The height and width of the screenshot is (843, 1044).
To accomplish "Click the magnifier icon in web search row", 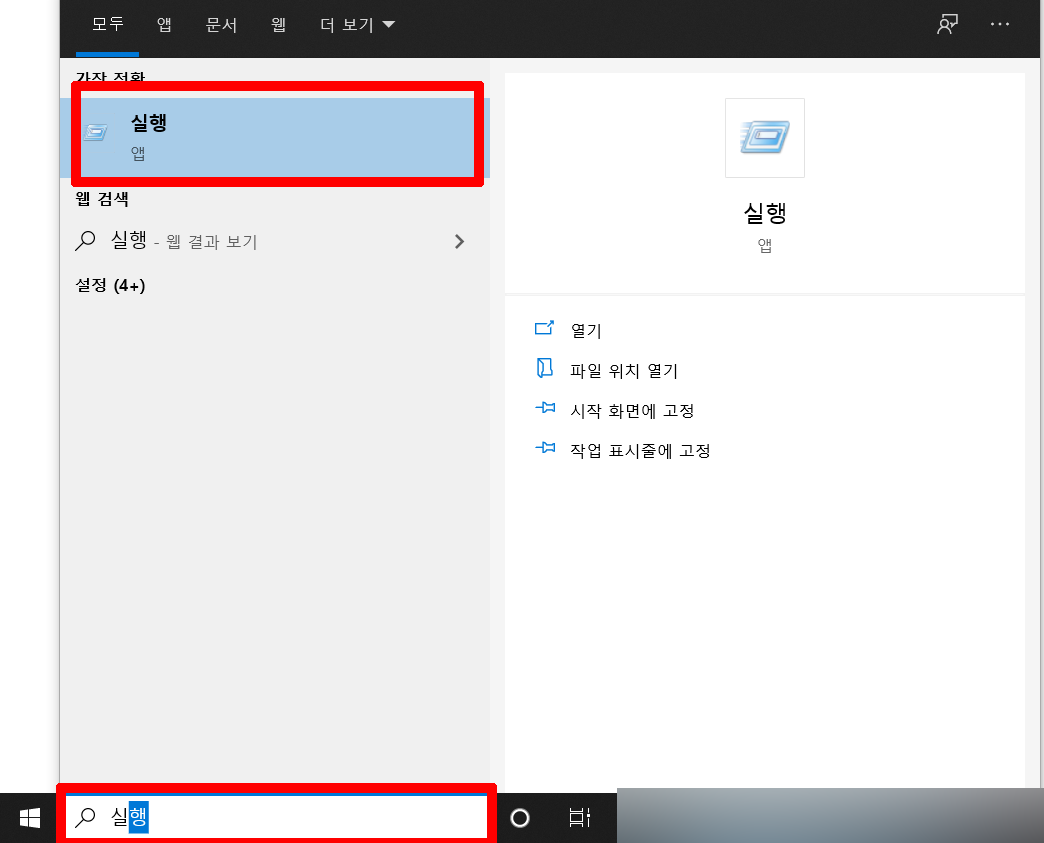I will 85,240.
